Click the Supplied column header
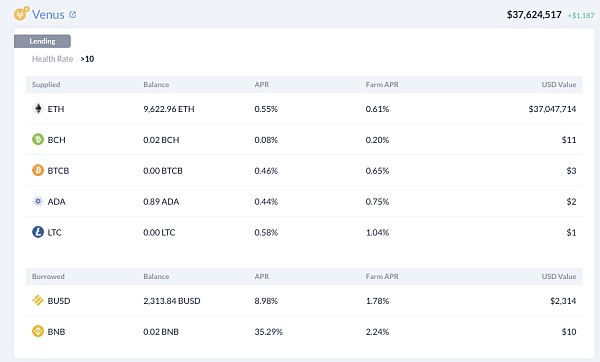Screen dimensions: 600x362 46,85
